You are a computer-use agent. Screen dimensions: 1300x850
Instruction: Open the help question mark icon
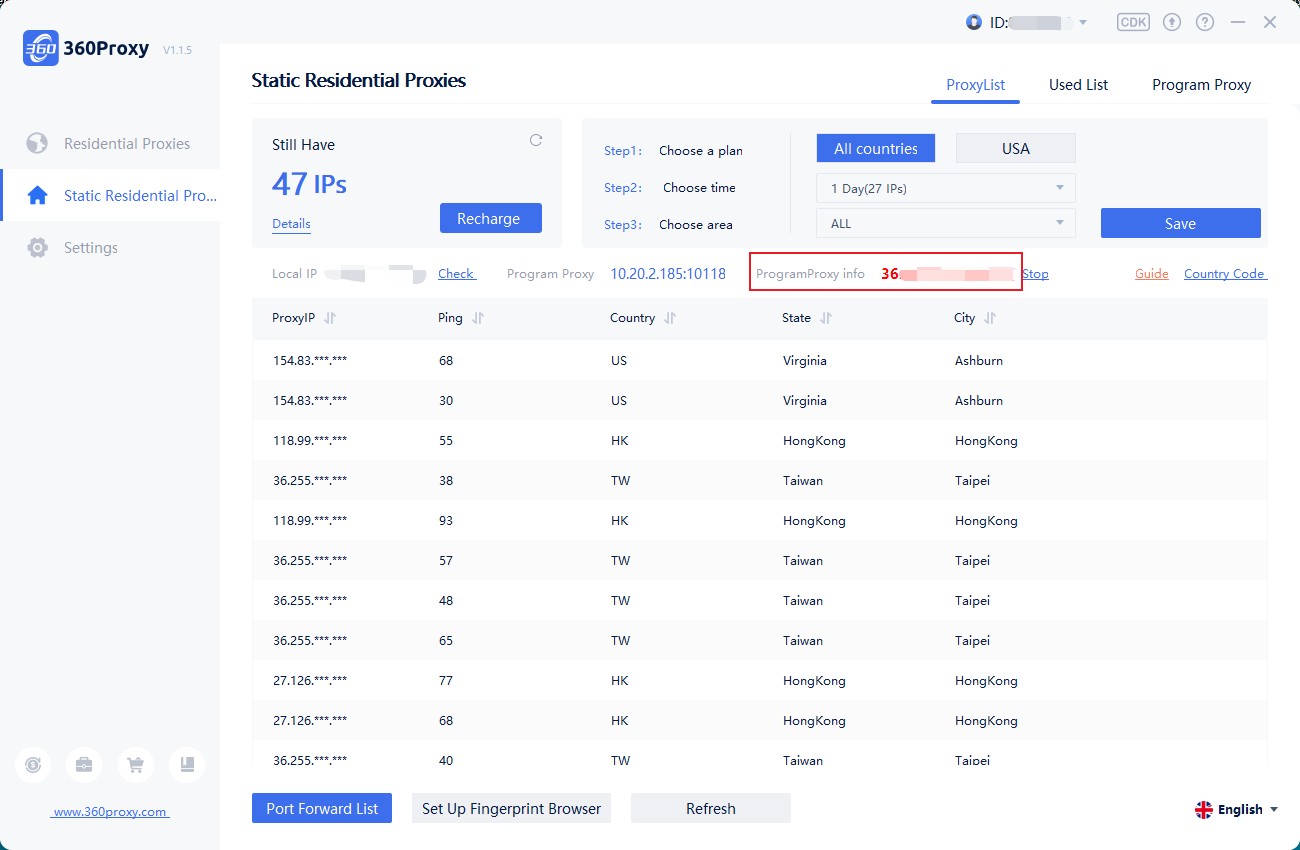pyautogui.click(x=1205, y=22)
